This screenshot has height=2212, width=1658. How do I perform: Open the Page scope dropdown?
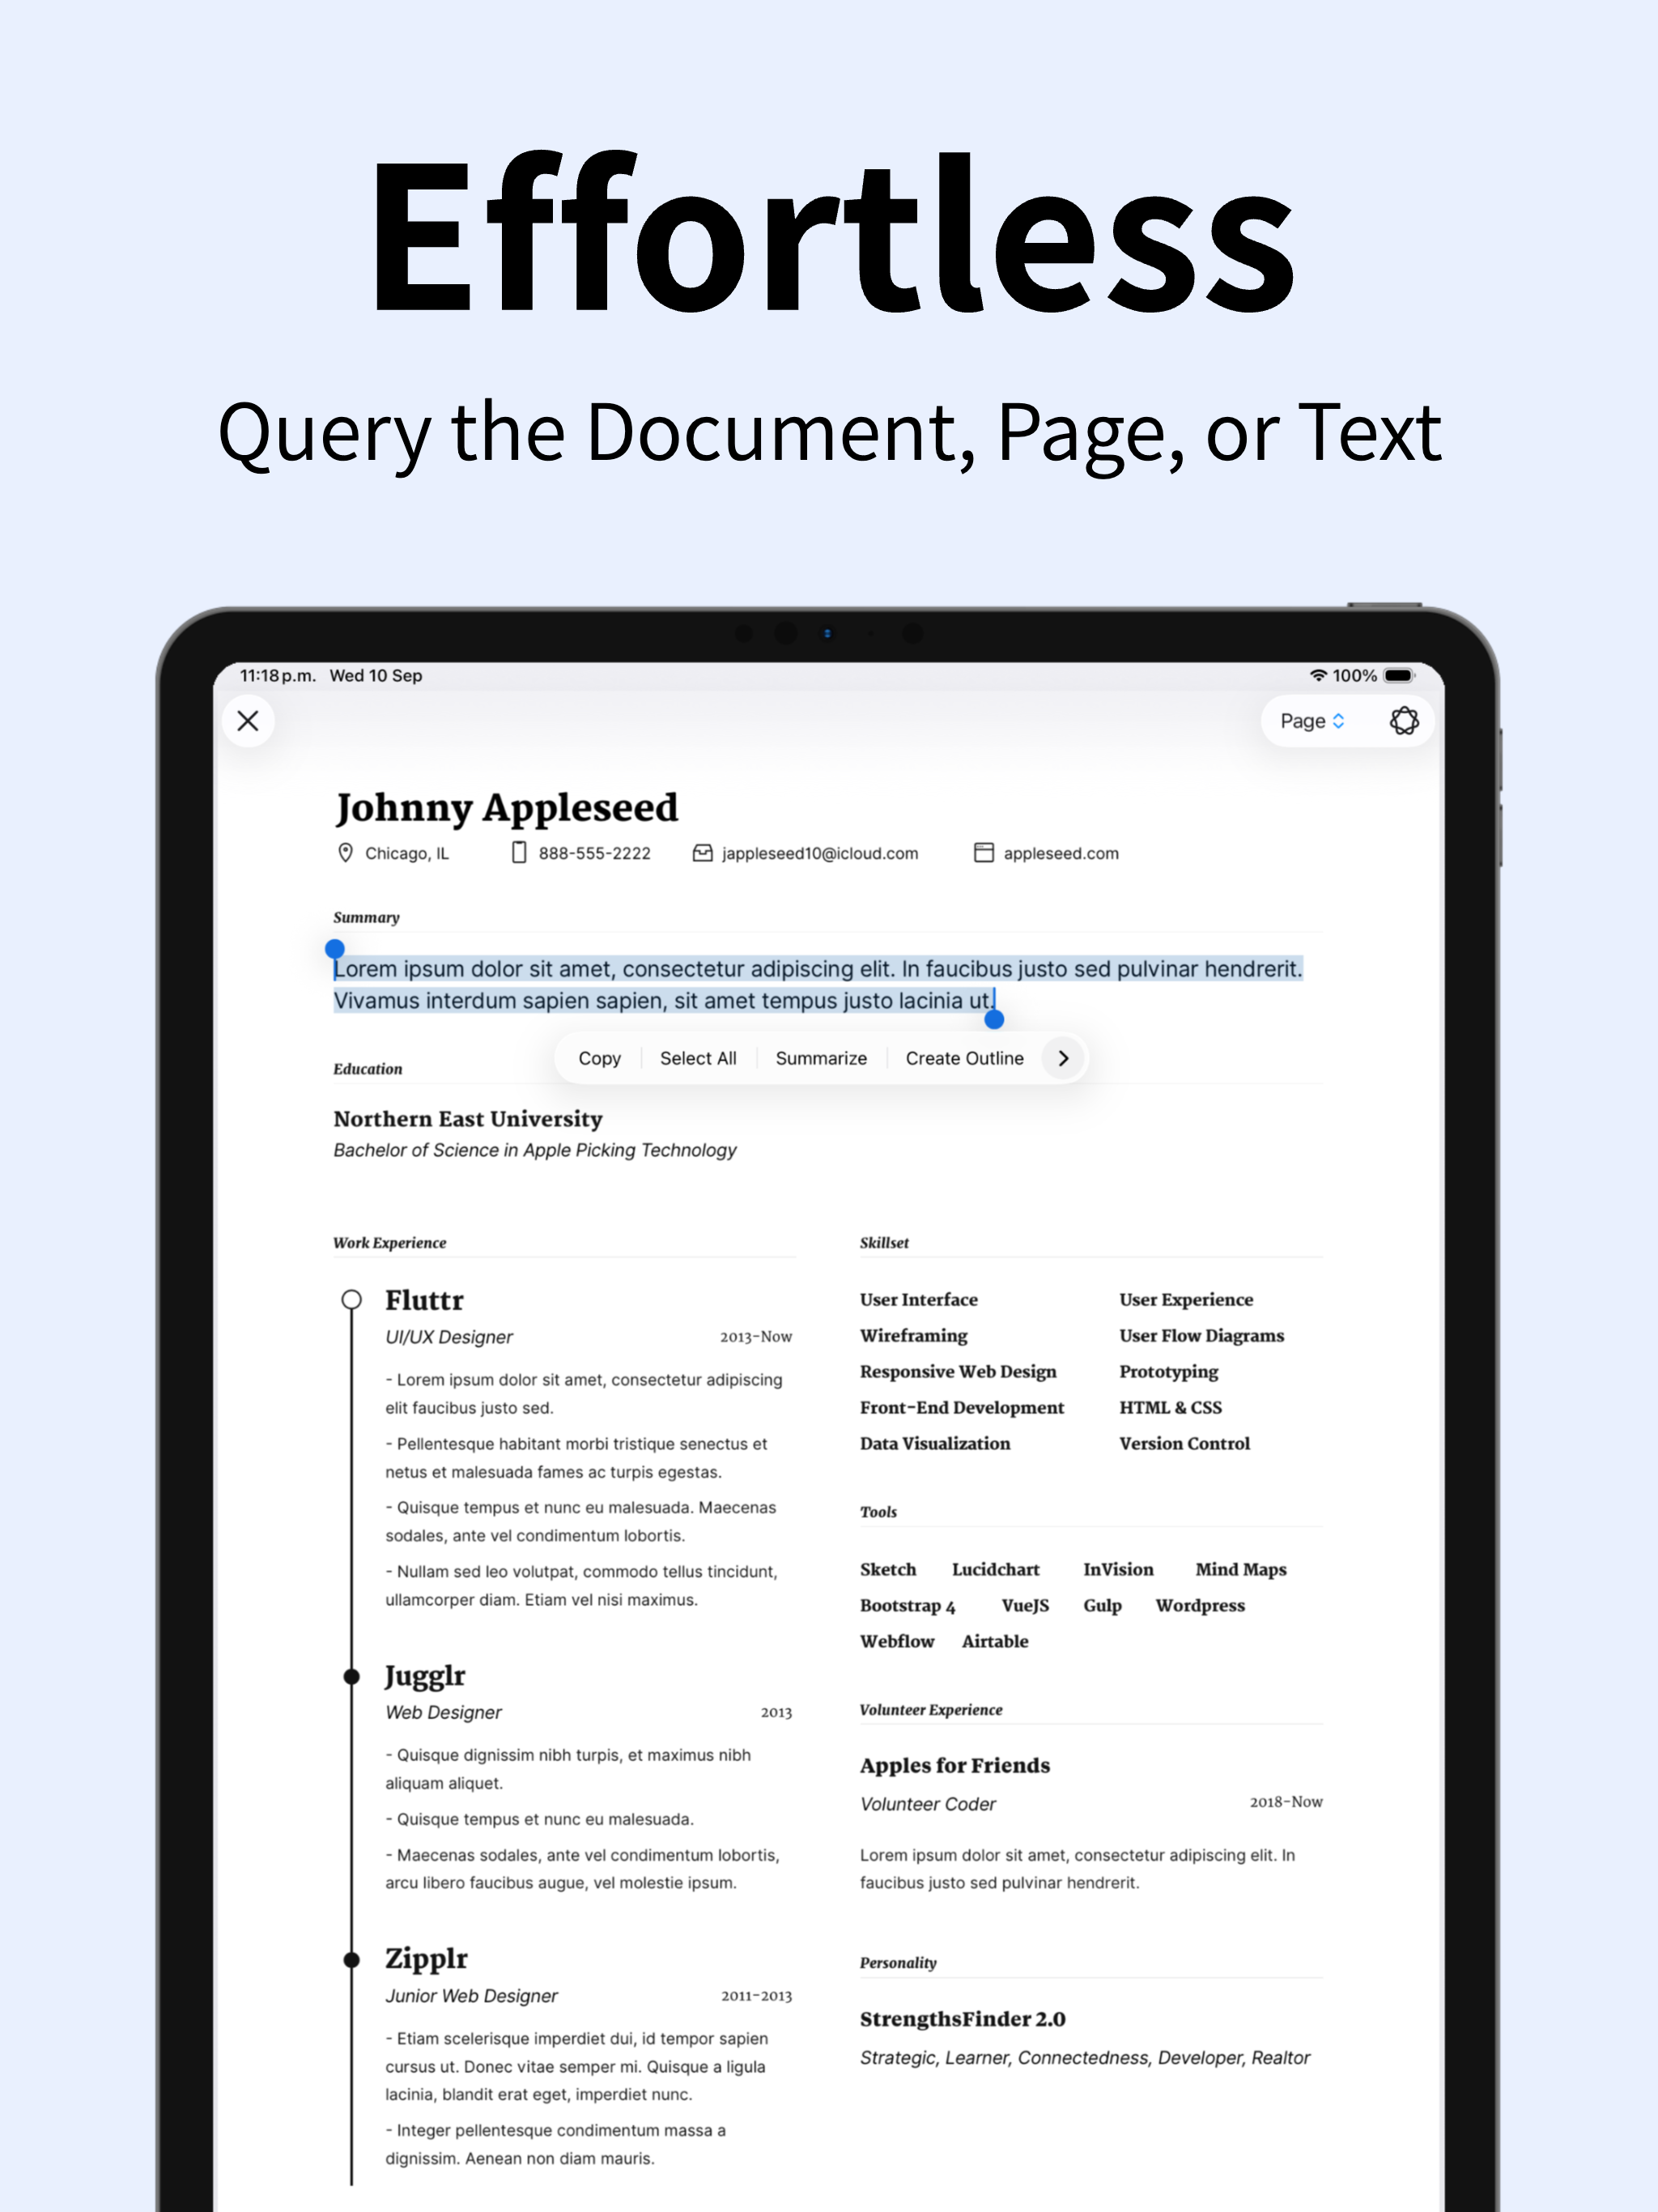(x=1312, y=721)
